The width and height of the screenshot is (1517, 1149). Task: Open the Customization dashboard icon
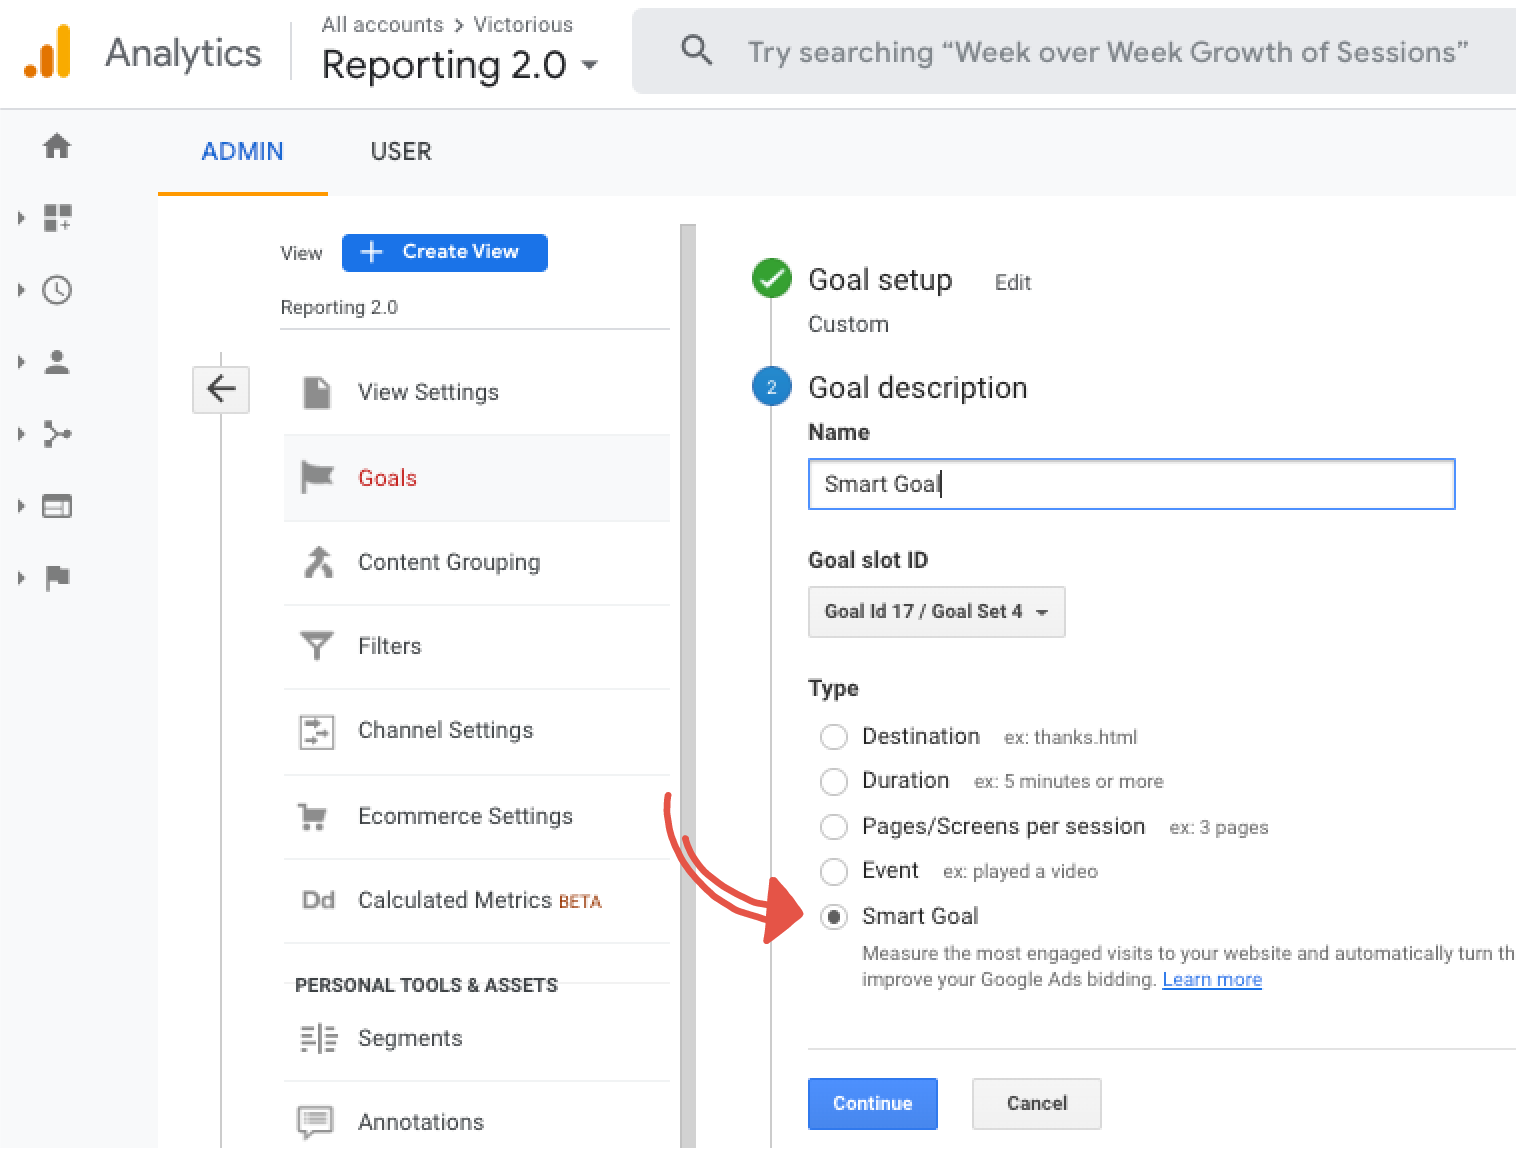[x=57, y=218]
